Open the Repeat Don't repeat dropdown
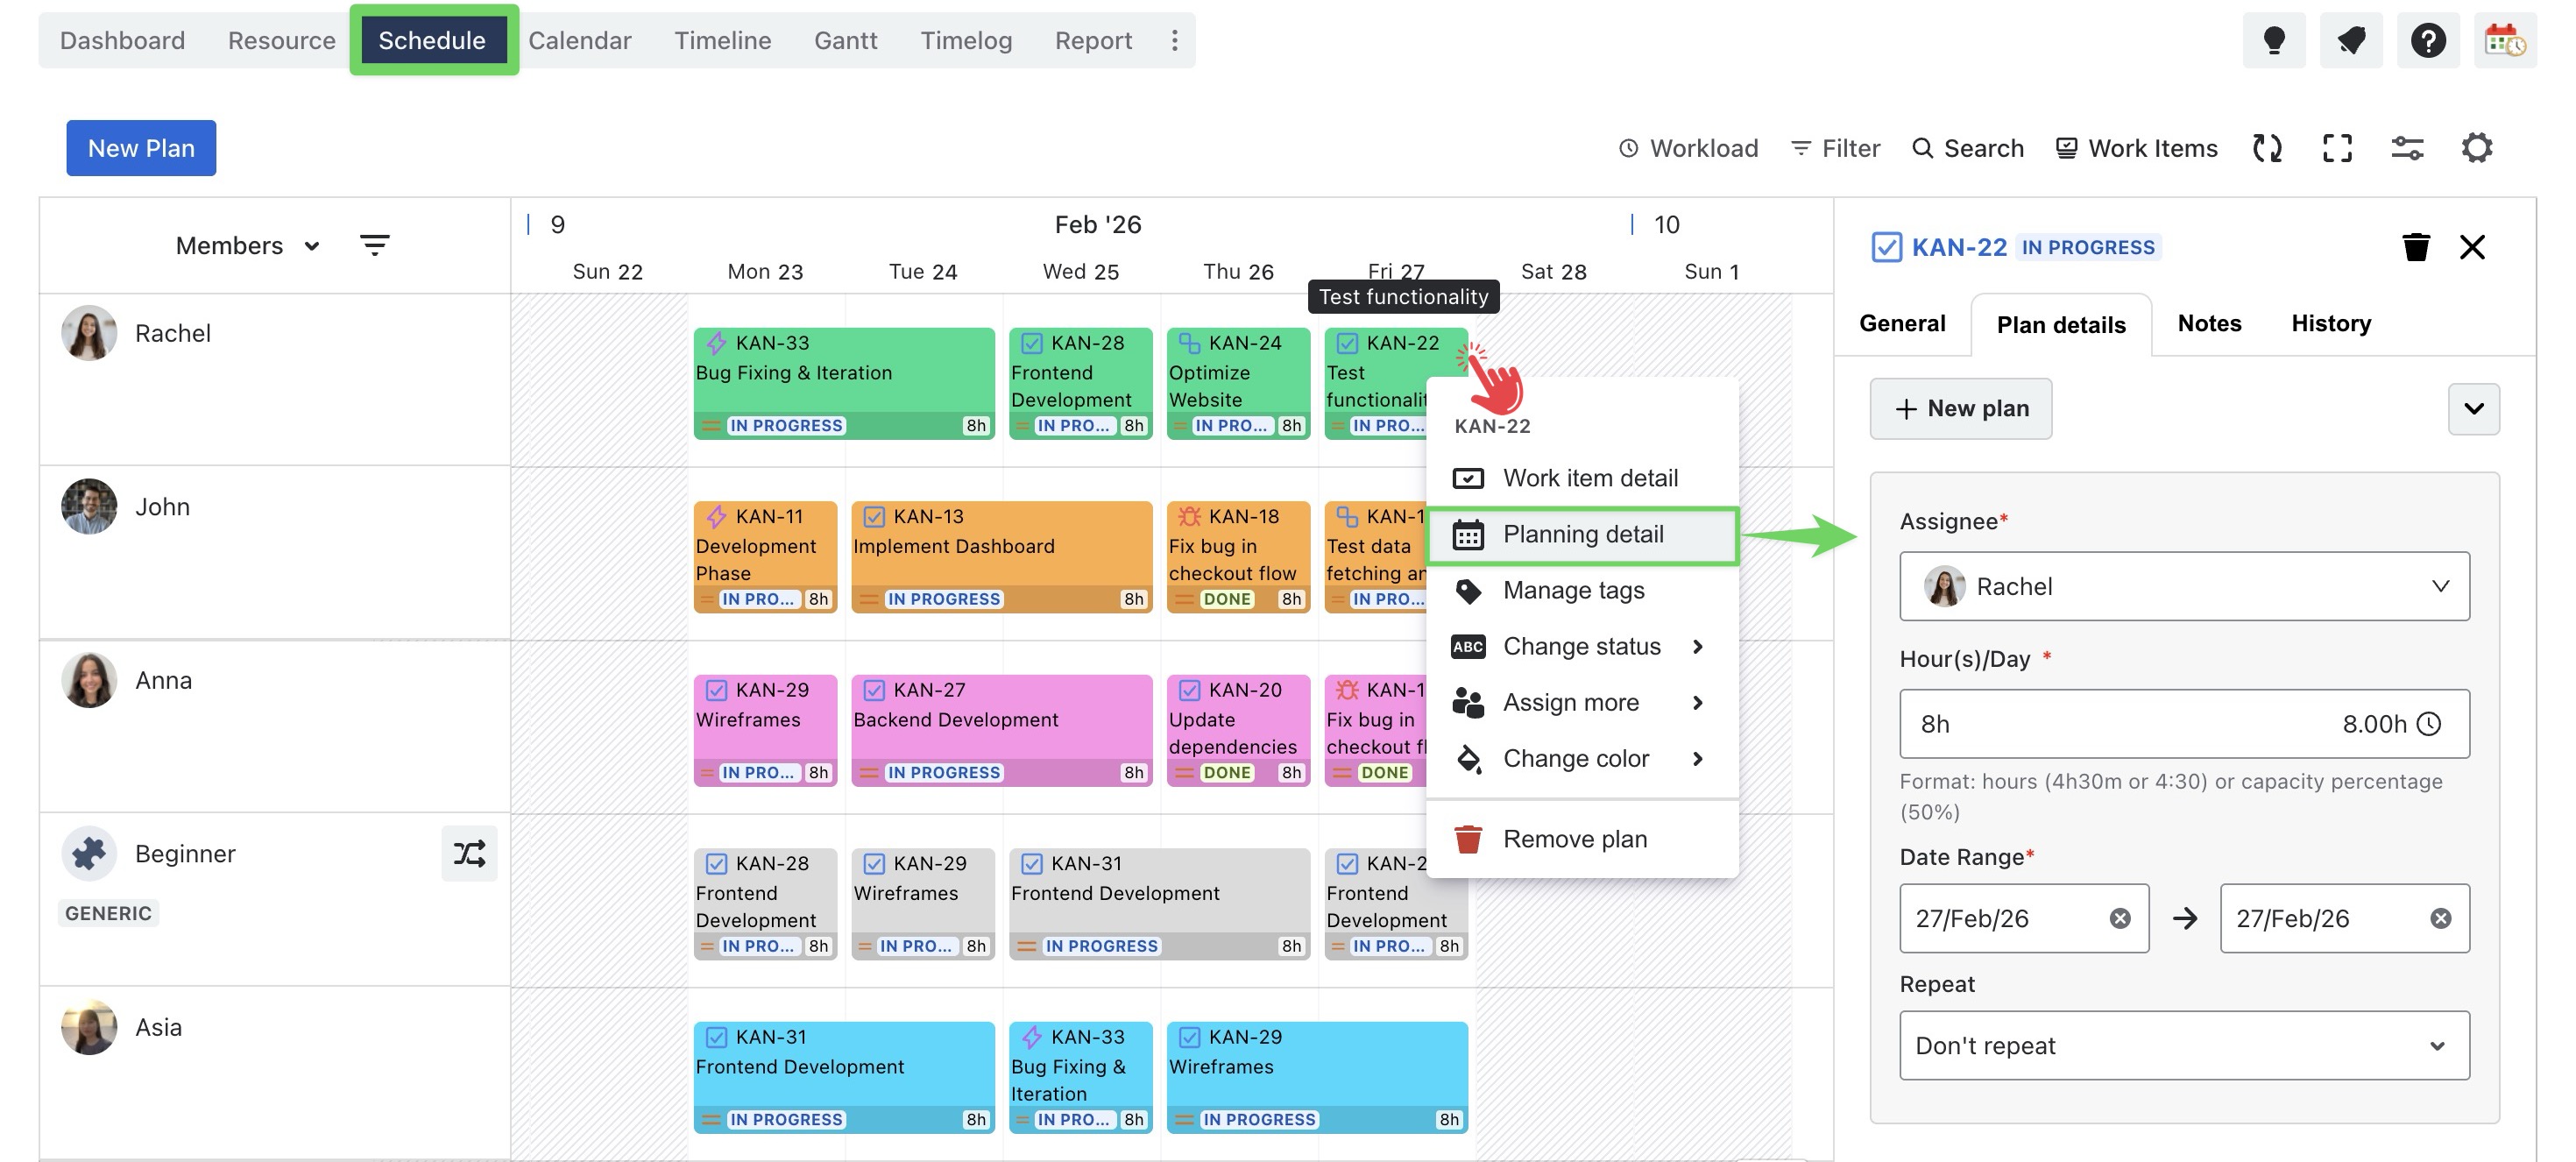 (x=2183, y=1045)
